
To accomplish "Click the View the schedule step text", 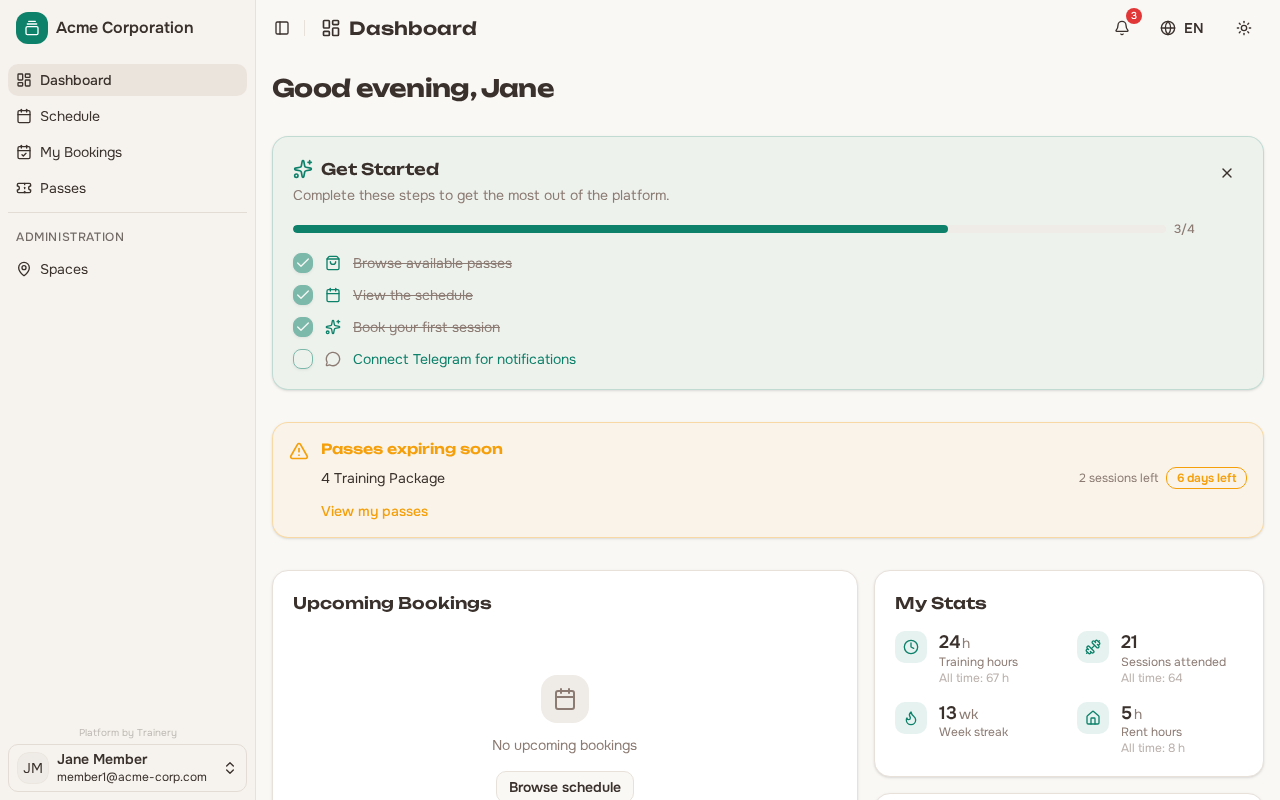I will [x=413, y=295].
